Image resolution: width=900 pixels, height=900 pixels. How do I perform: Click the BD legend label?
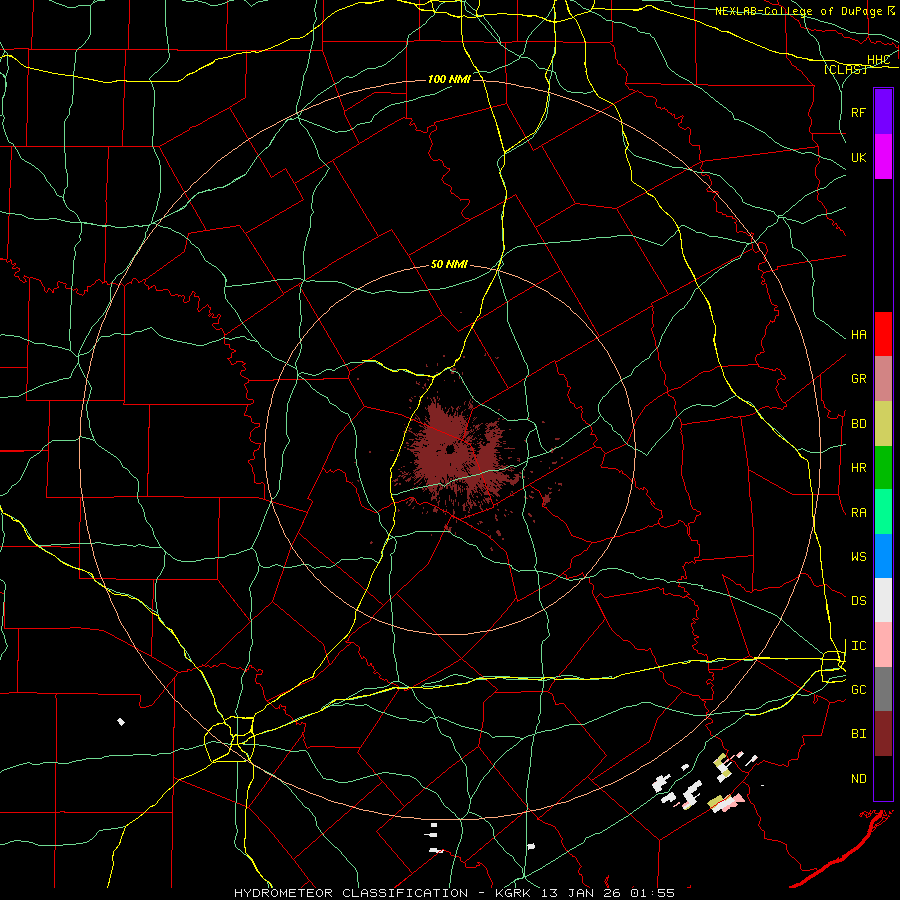[858, 424]
